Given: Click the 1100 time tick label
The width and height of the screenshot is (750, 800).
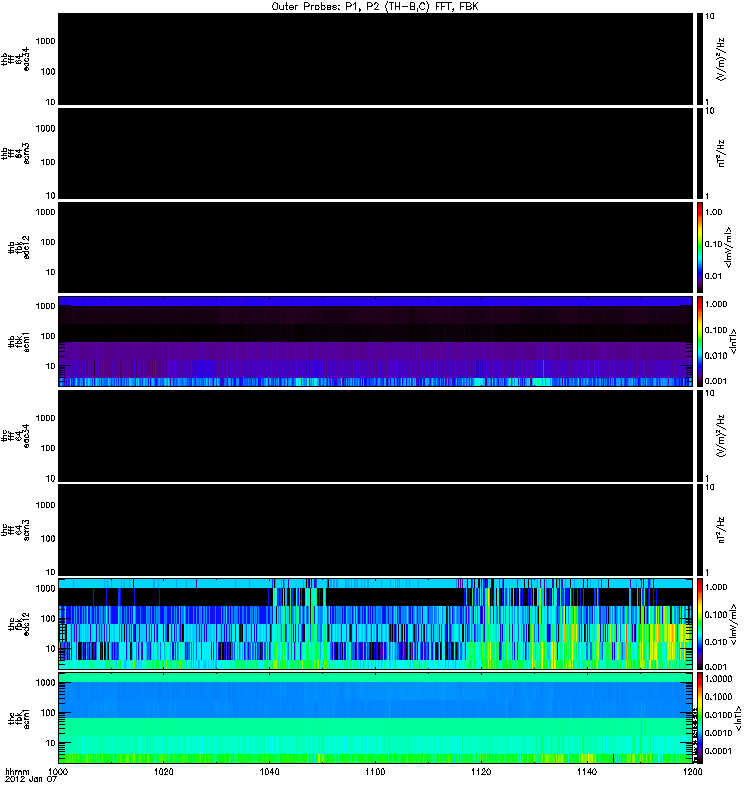Looking at the screenshot, I should coord(375,773).
